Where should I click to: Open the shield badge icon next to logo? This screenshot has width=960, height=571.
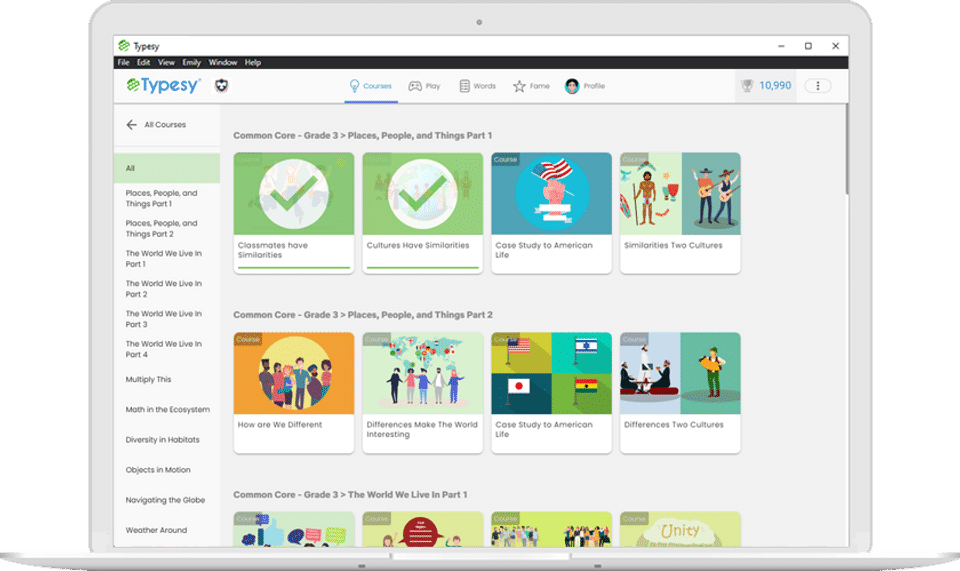(x=222, y=86)
